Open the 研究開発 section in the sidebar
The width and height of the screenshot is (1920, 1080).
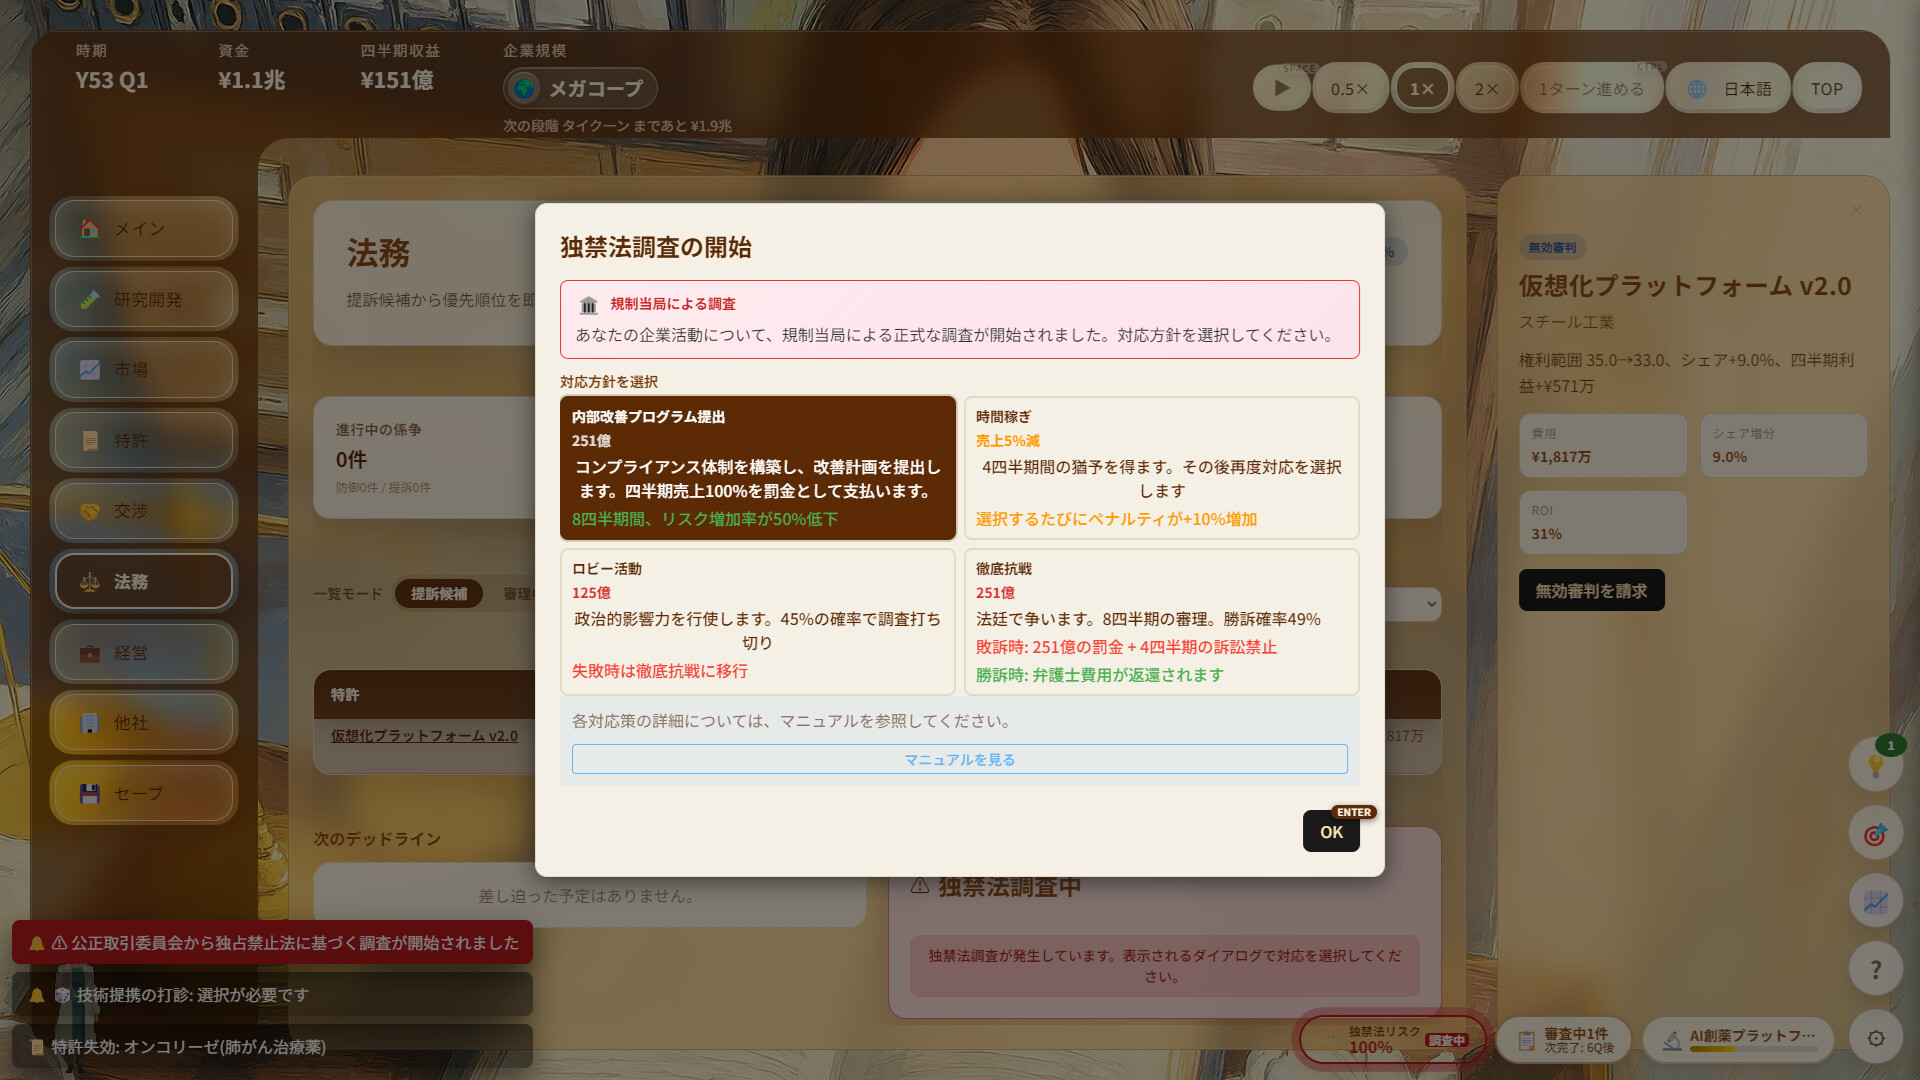pyautogui.click(x=143, y=299)
